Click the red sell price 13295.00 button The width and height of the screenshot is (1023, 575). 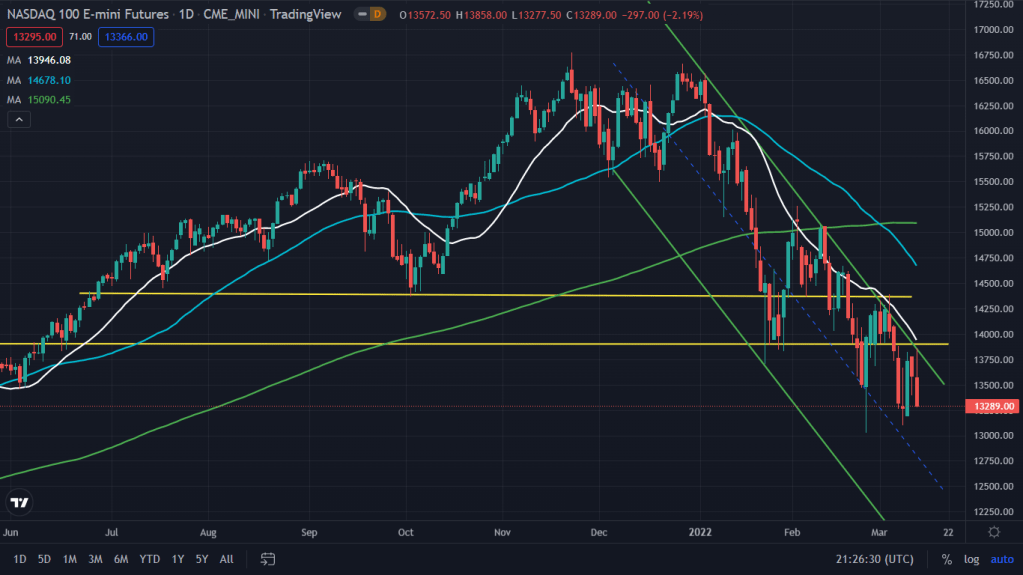(35, 37)
